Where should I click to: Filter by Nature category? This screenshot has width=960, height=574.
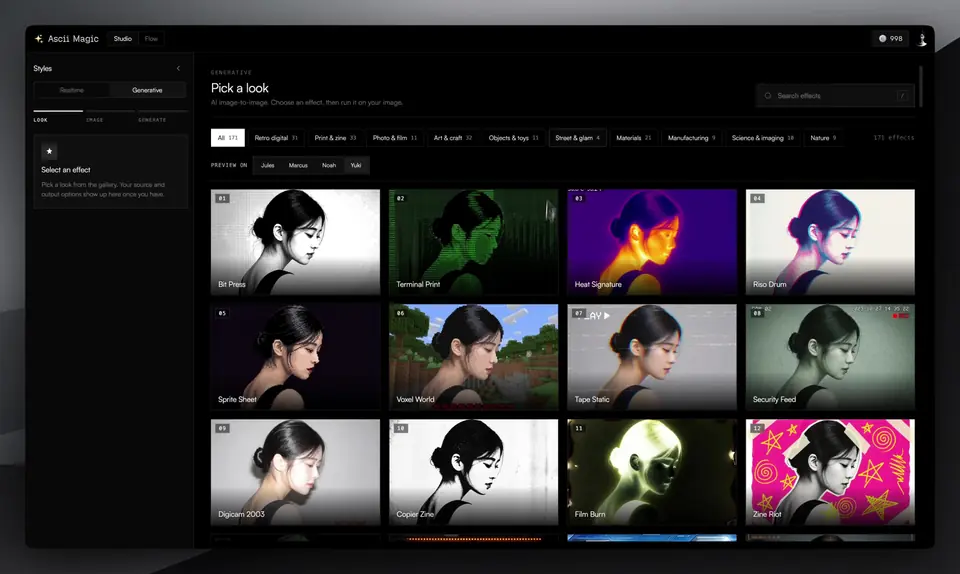pos(823,138)
